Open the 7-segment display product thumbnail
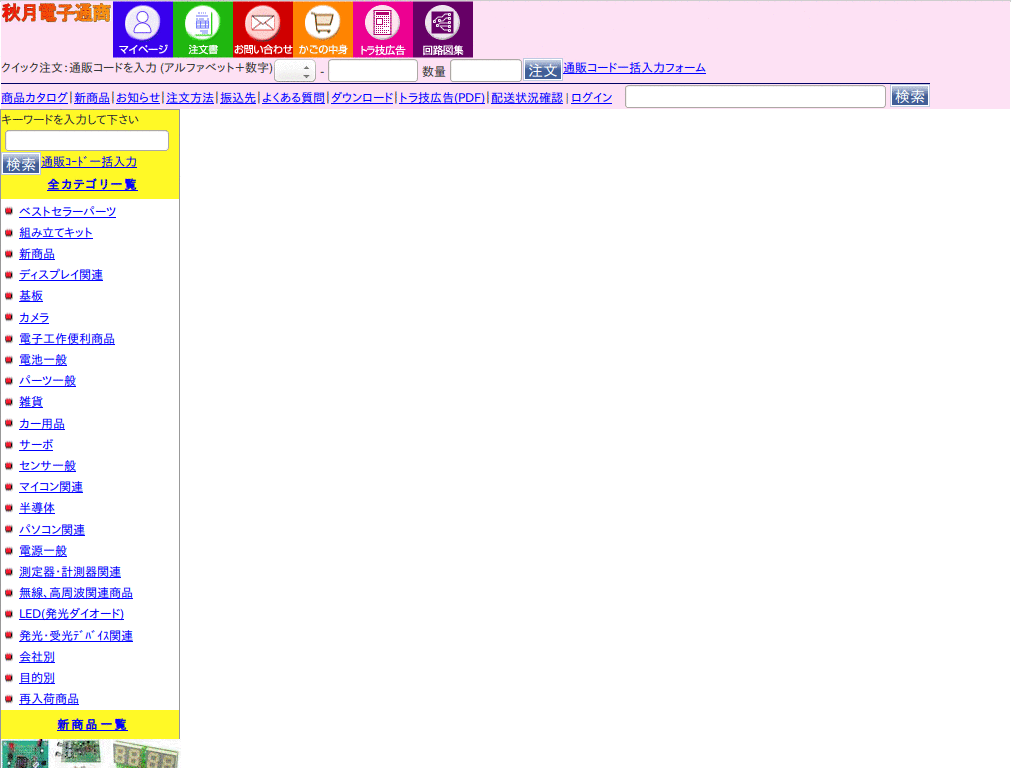This screenshot has width=1024, height=768. 145,754
